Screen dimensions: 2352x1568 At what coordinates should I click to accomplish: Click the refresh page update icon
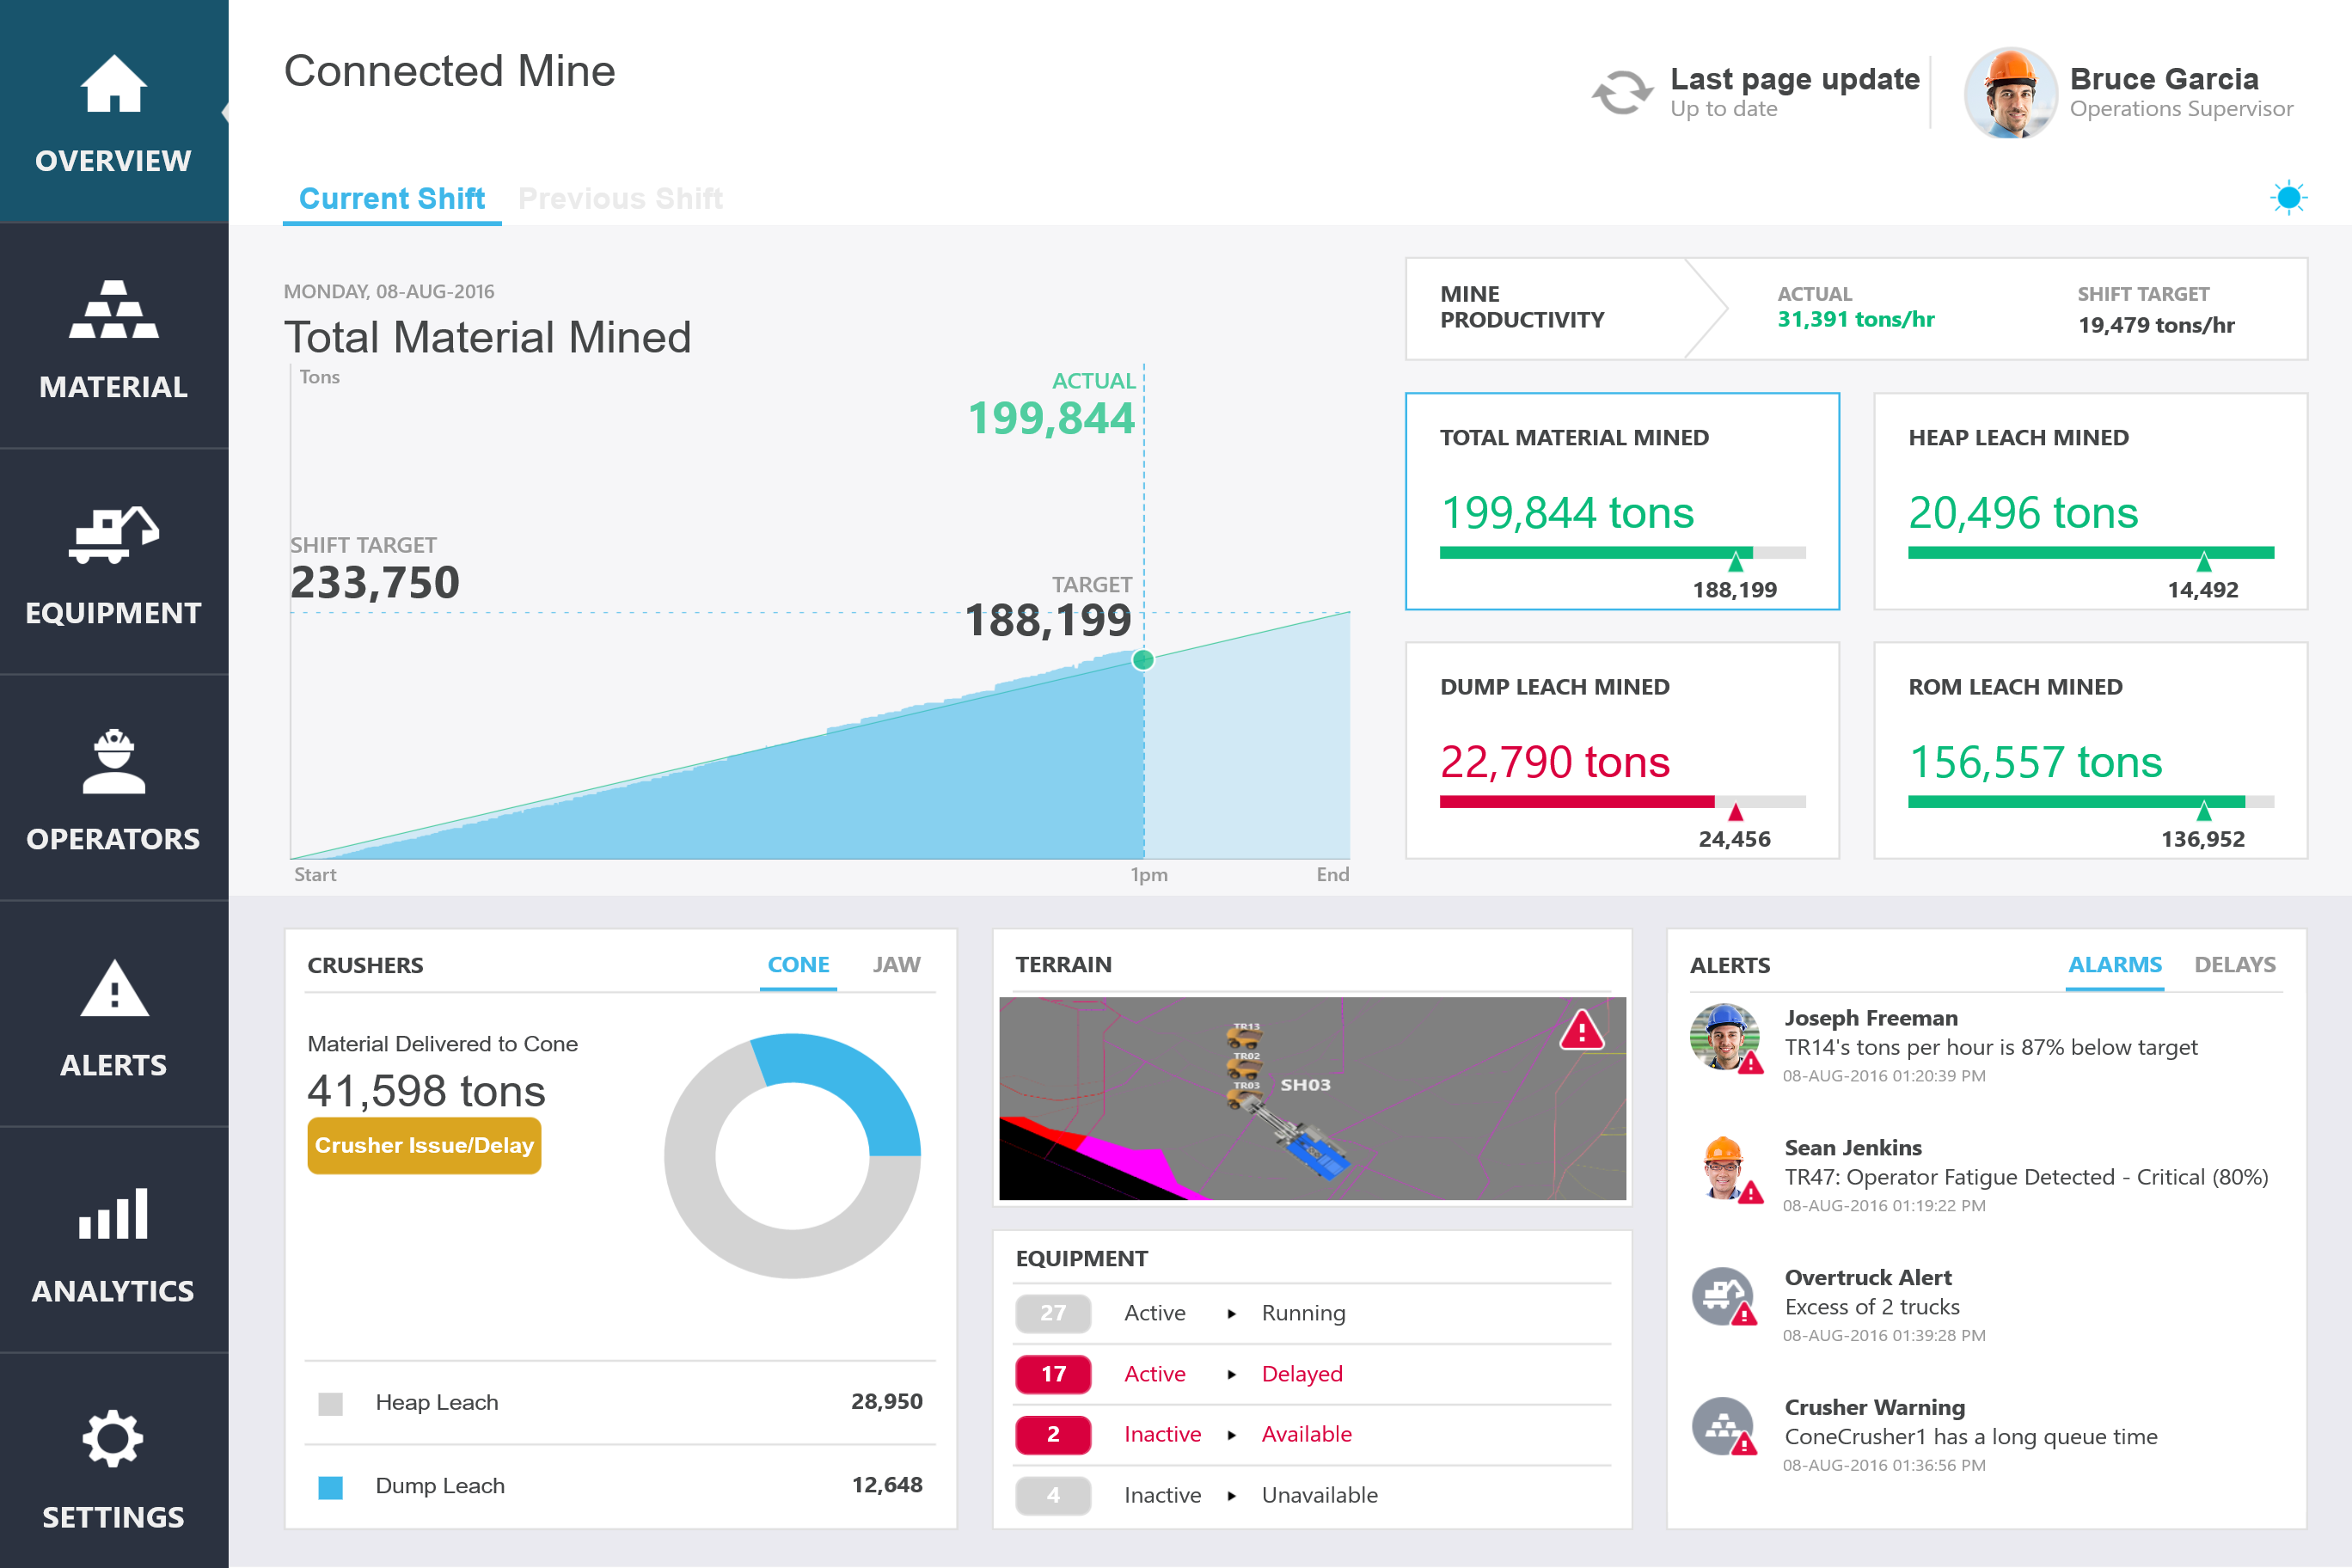click(1621, 92)
